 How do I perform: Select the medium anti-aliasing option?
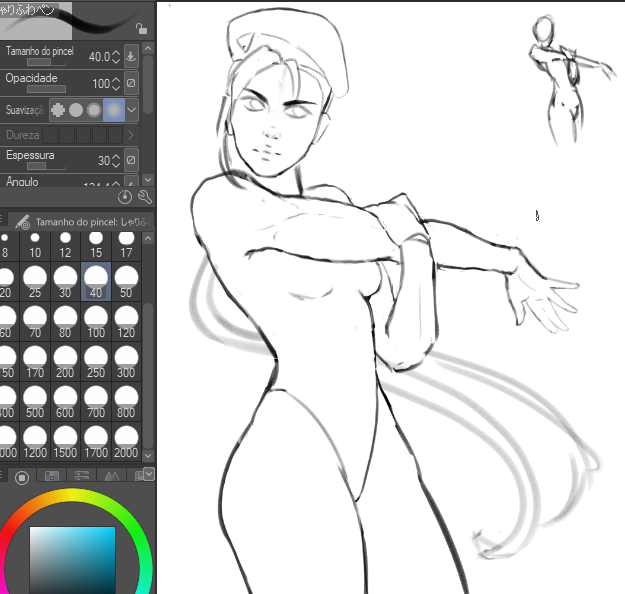click(x=94, y=110)
